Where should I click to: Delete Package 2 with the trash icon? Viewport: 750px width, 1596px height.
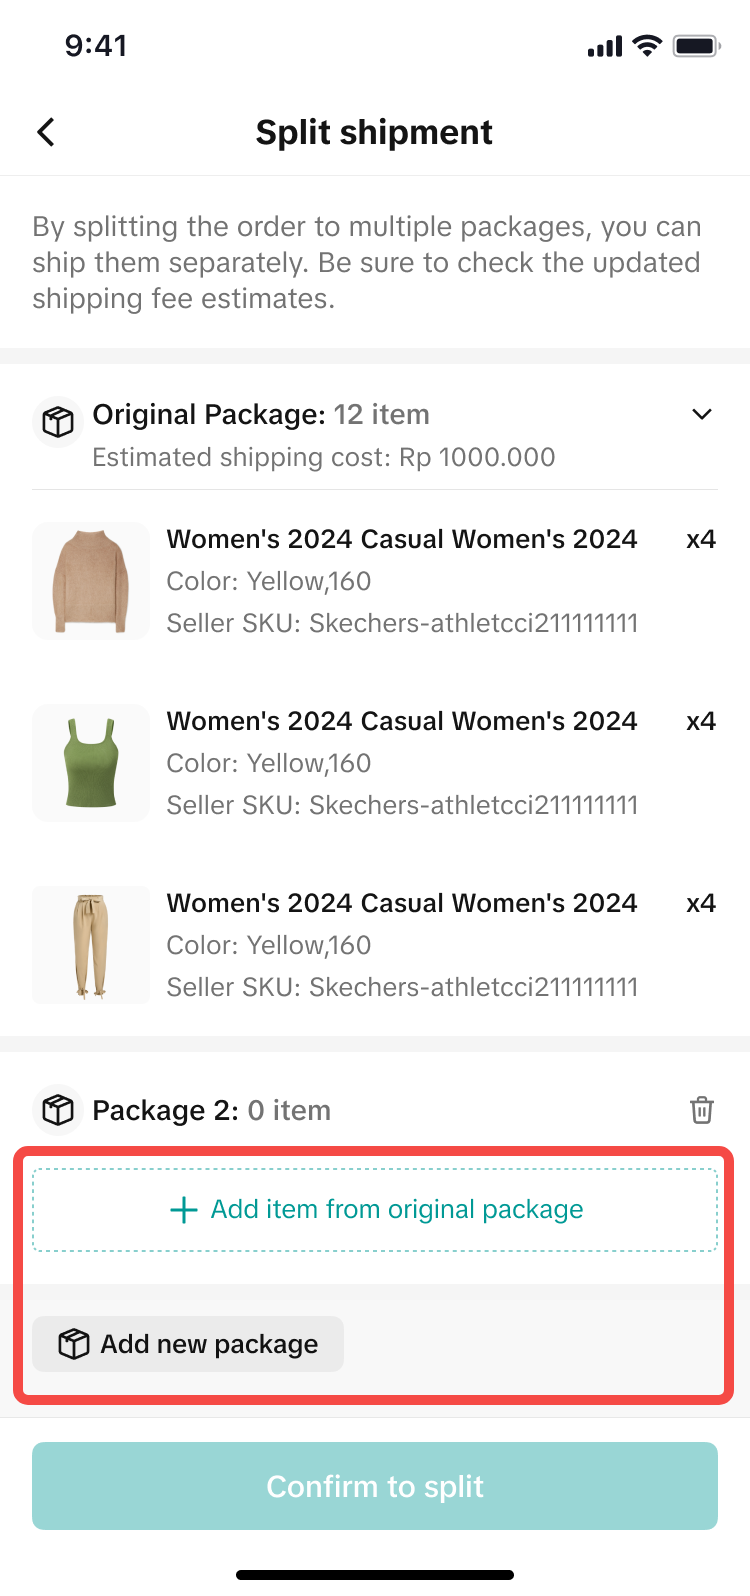[x=702, y=1110]
